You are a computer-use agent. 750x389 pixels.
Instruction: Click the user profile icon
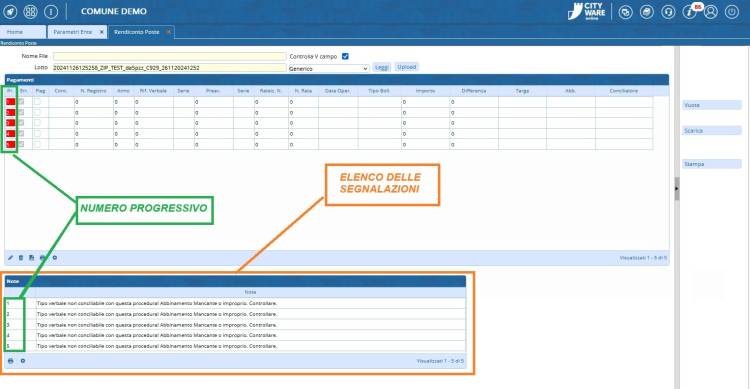pos(711,11)
